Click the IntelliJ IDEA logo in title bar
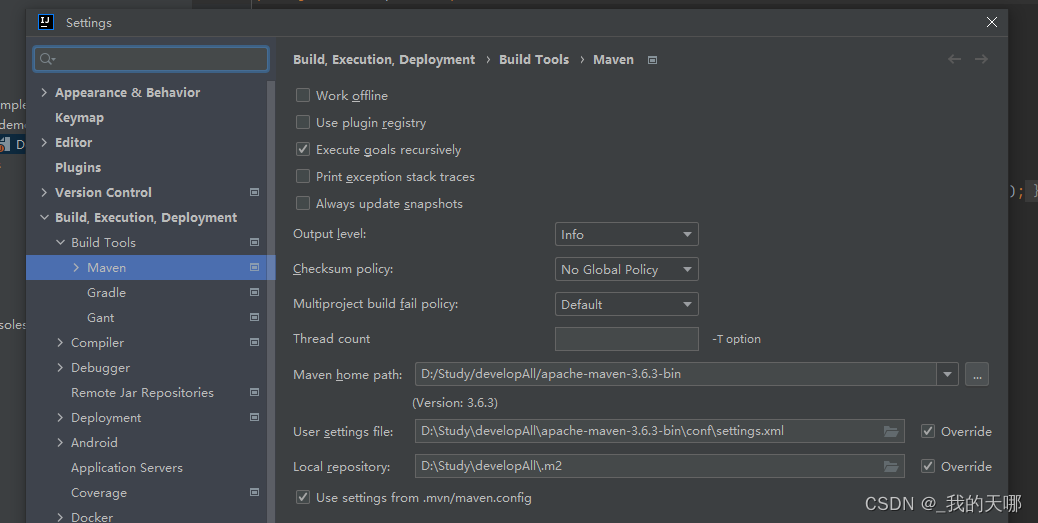This screenshot has height=523, width=1038. (46, 22)
